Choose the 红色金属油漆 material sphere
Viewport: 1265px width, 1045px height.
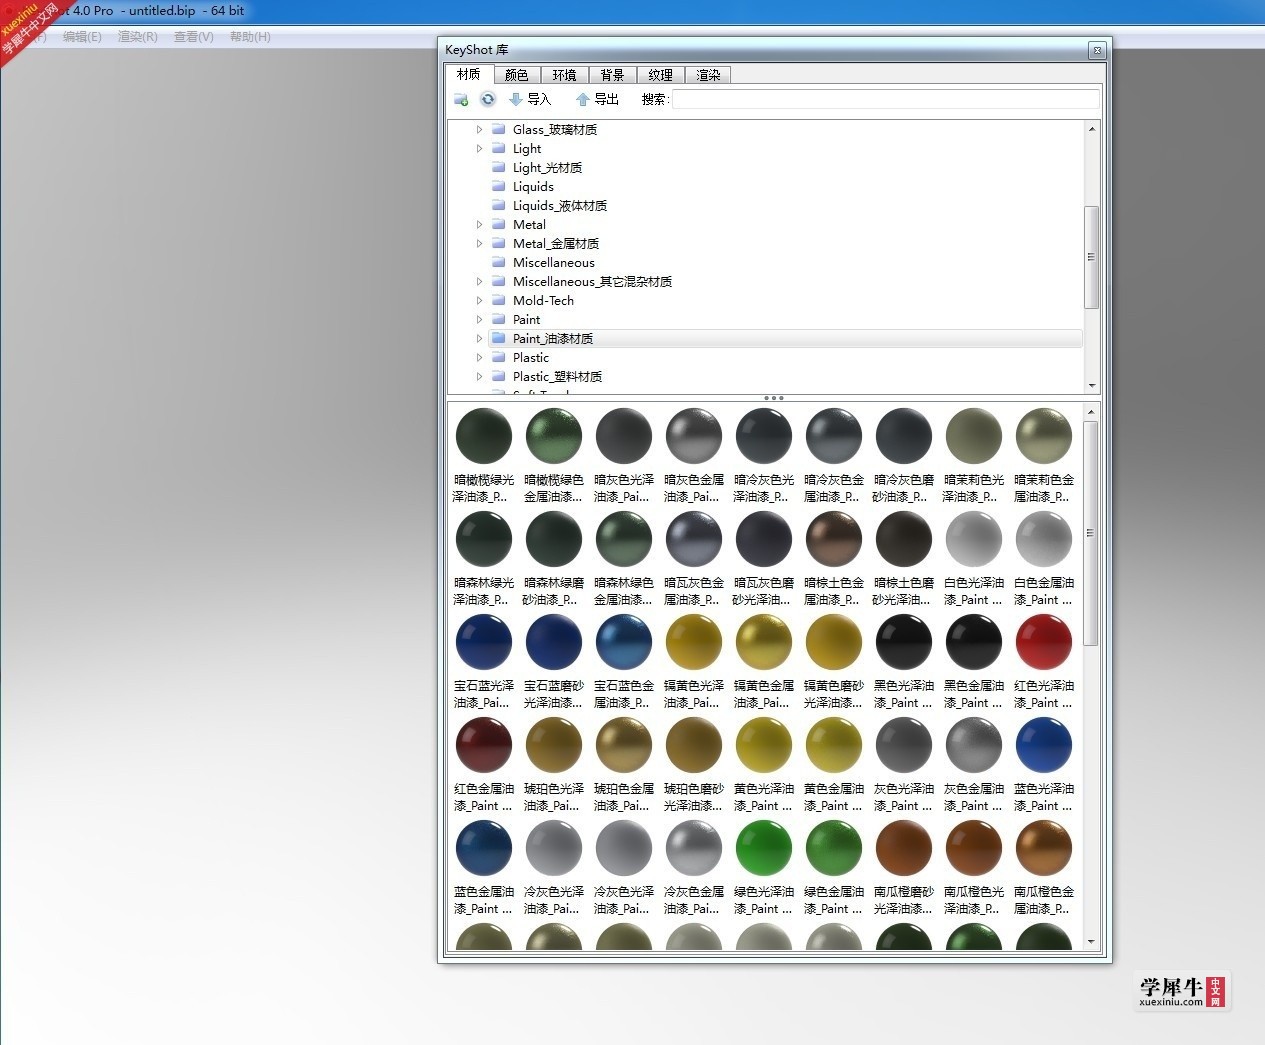484,745
